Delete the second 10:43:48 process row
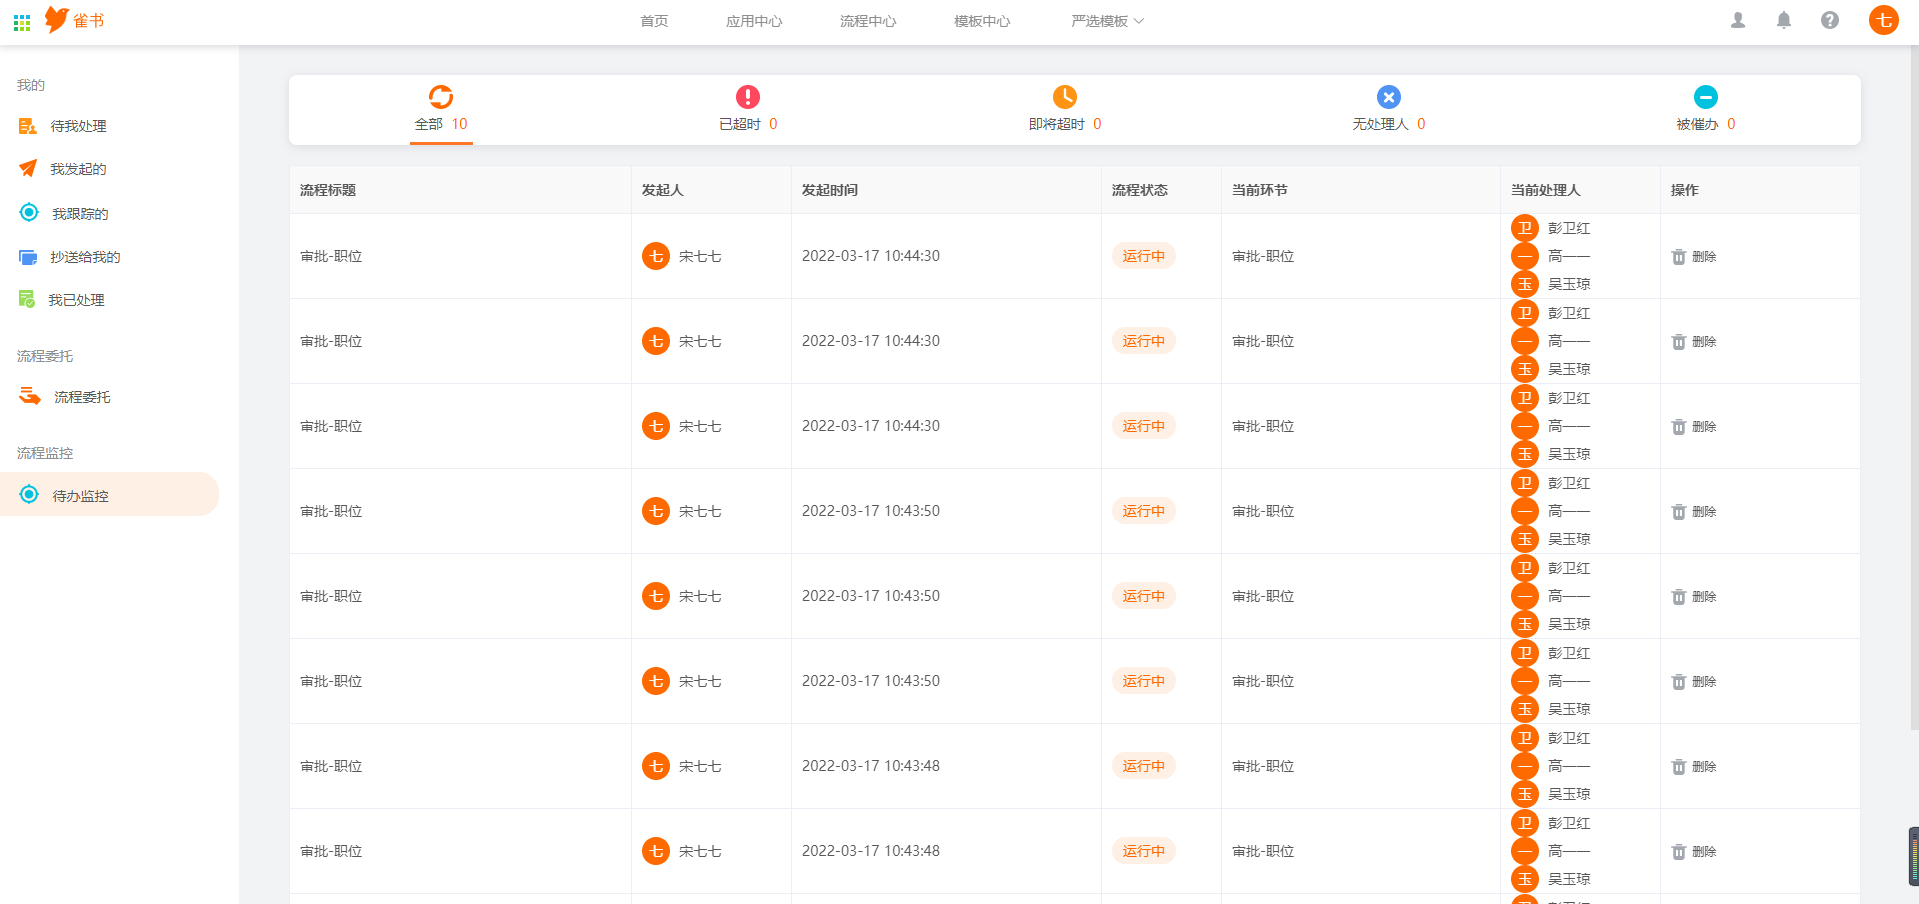The width and height of the screenshot is (1919, 904). tap(1694, 852)
